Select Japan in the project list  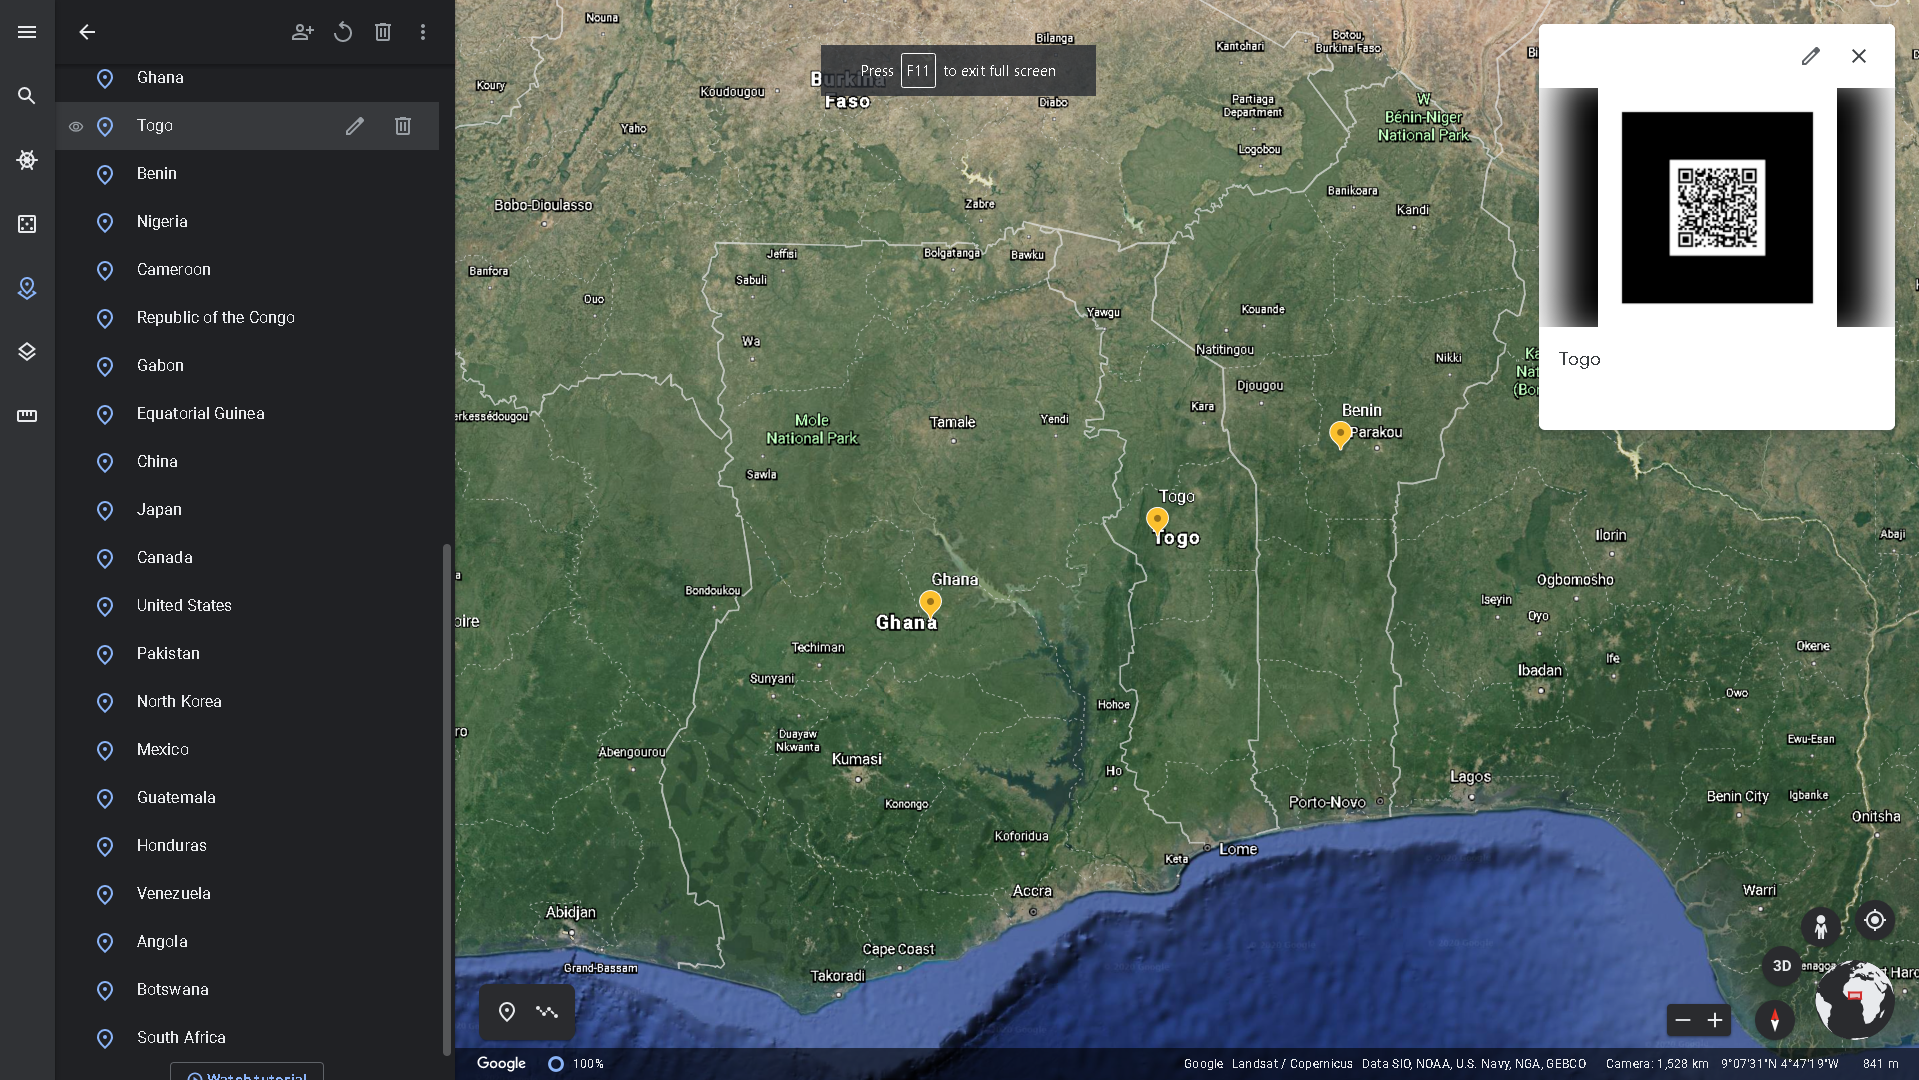click(247, 510)
